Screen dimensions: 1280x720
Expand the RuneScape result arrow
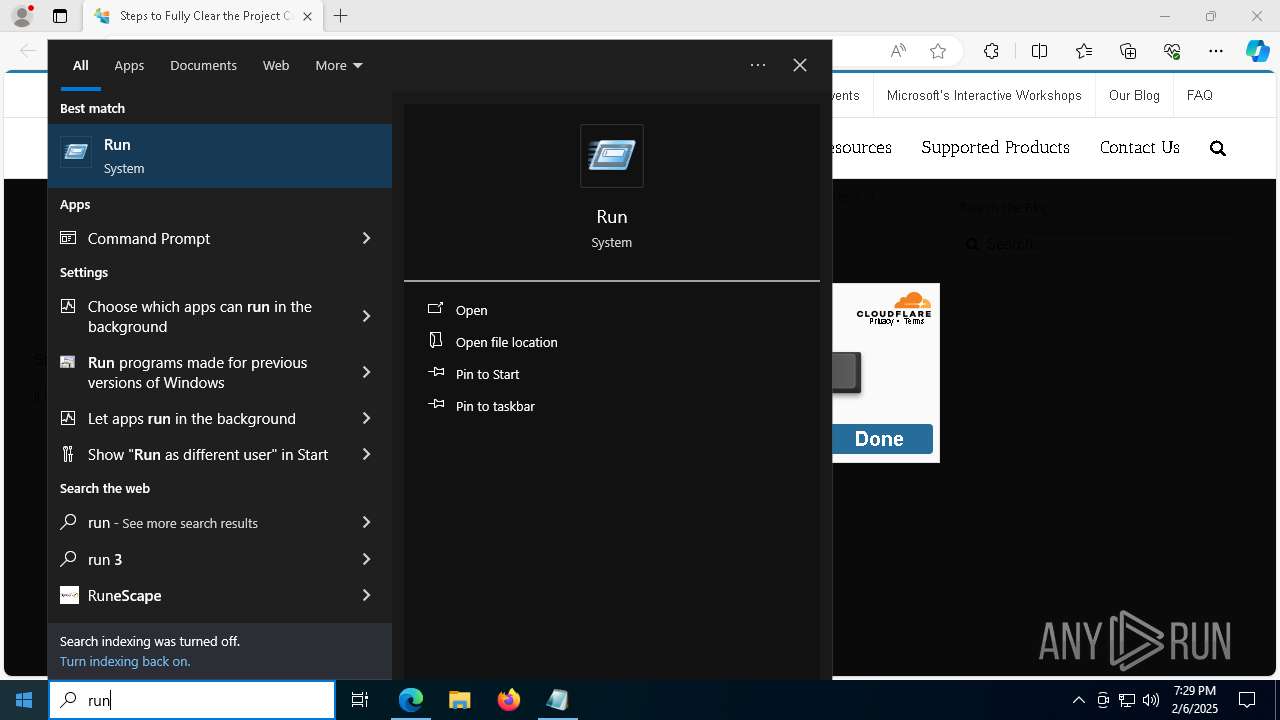point(366,595)
